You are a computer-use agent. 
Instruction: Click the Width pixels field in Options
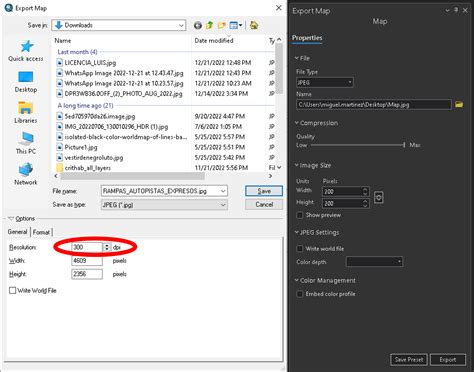pyautogui.click(x=87, y=261)
